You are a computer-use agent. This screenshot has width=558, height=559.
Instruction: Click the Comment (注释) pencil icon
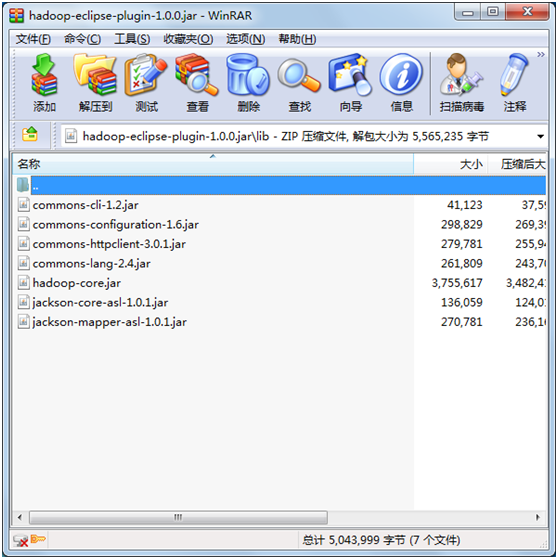click(x=514, y=75)
